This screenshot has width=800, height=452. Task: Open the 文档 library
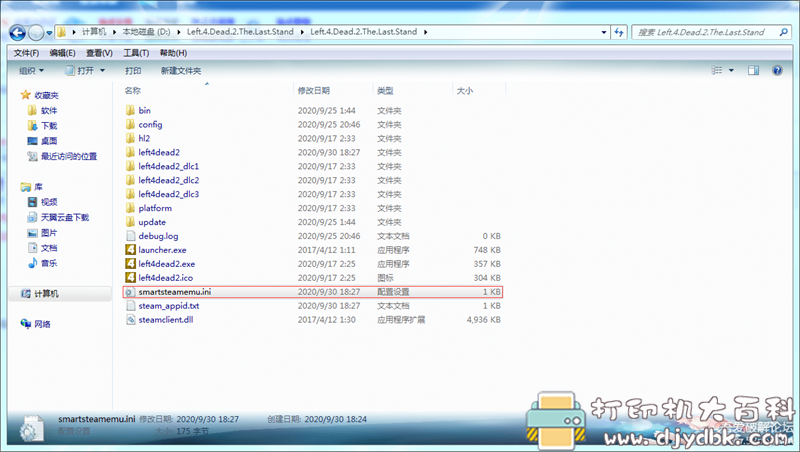(x=49, y=248)
